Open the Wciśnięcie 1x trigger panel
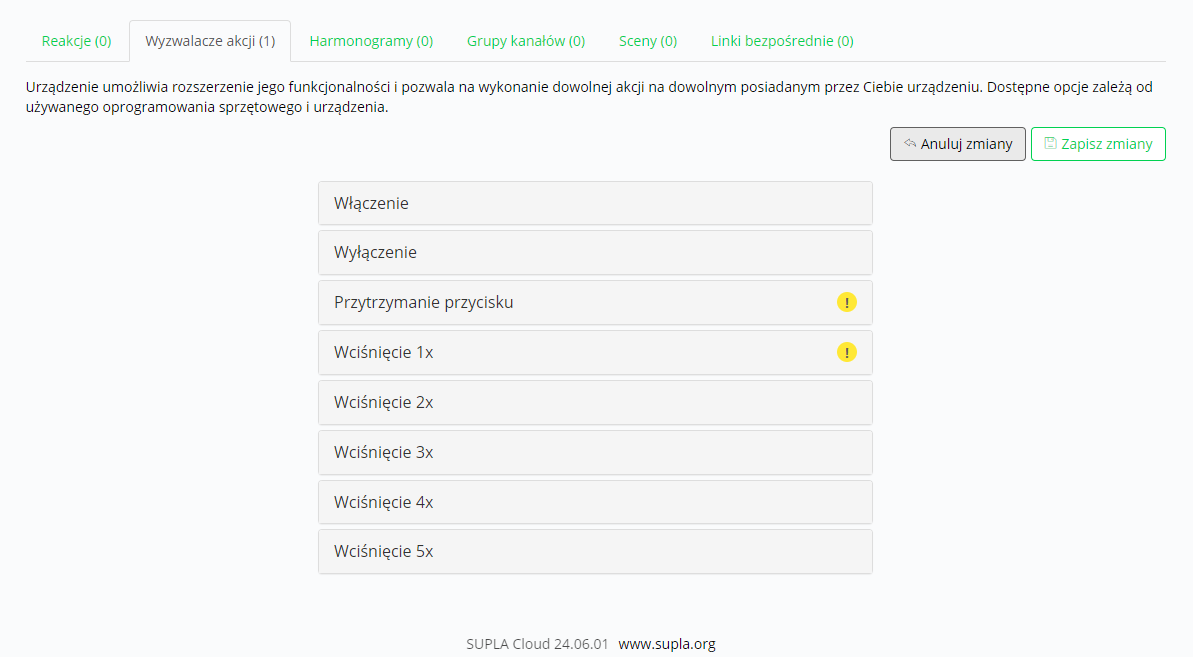 (595, 352)
